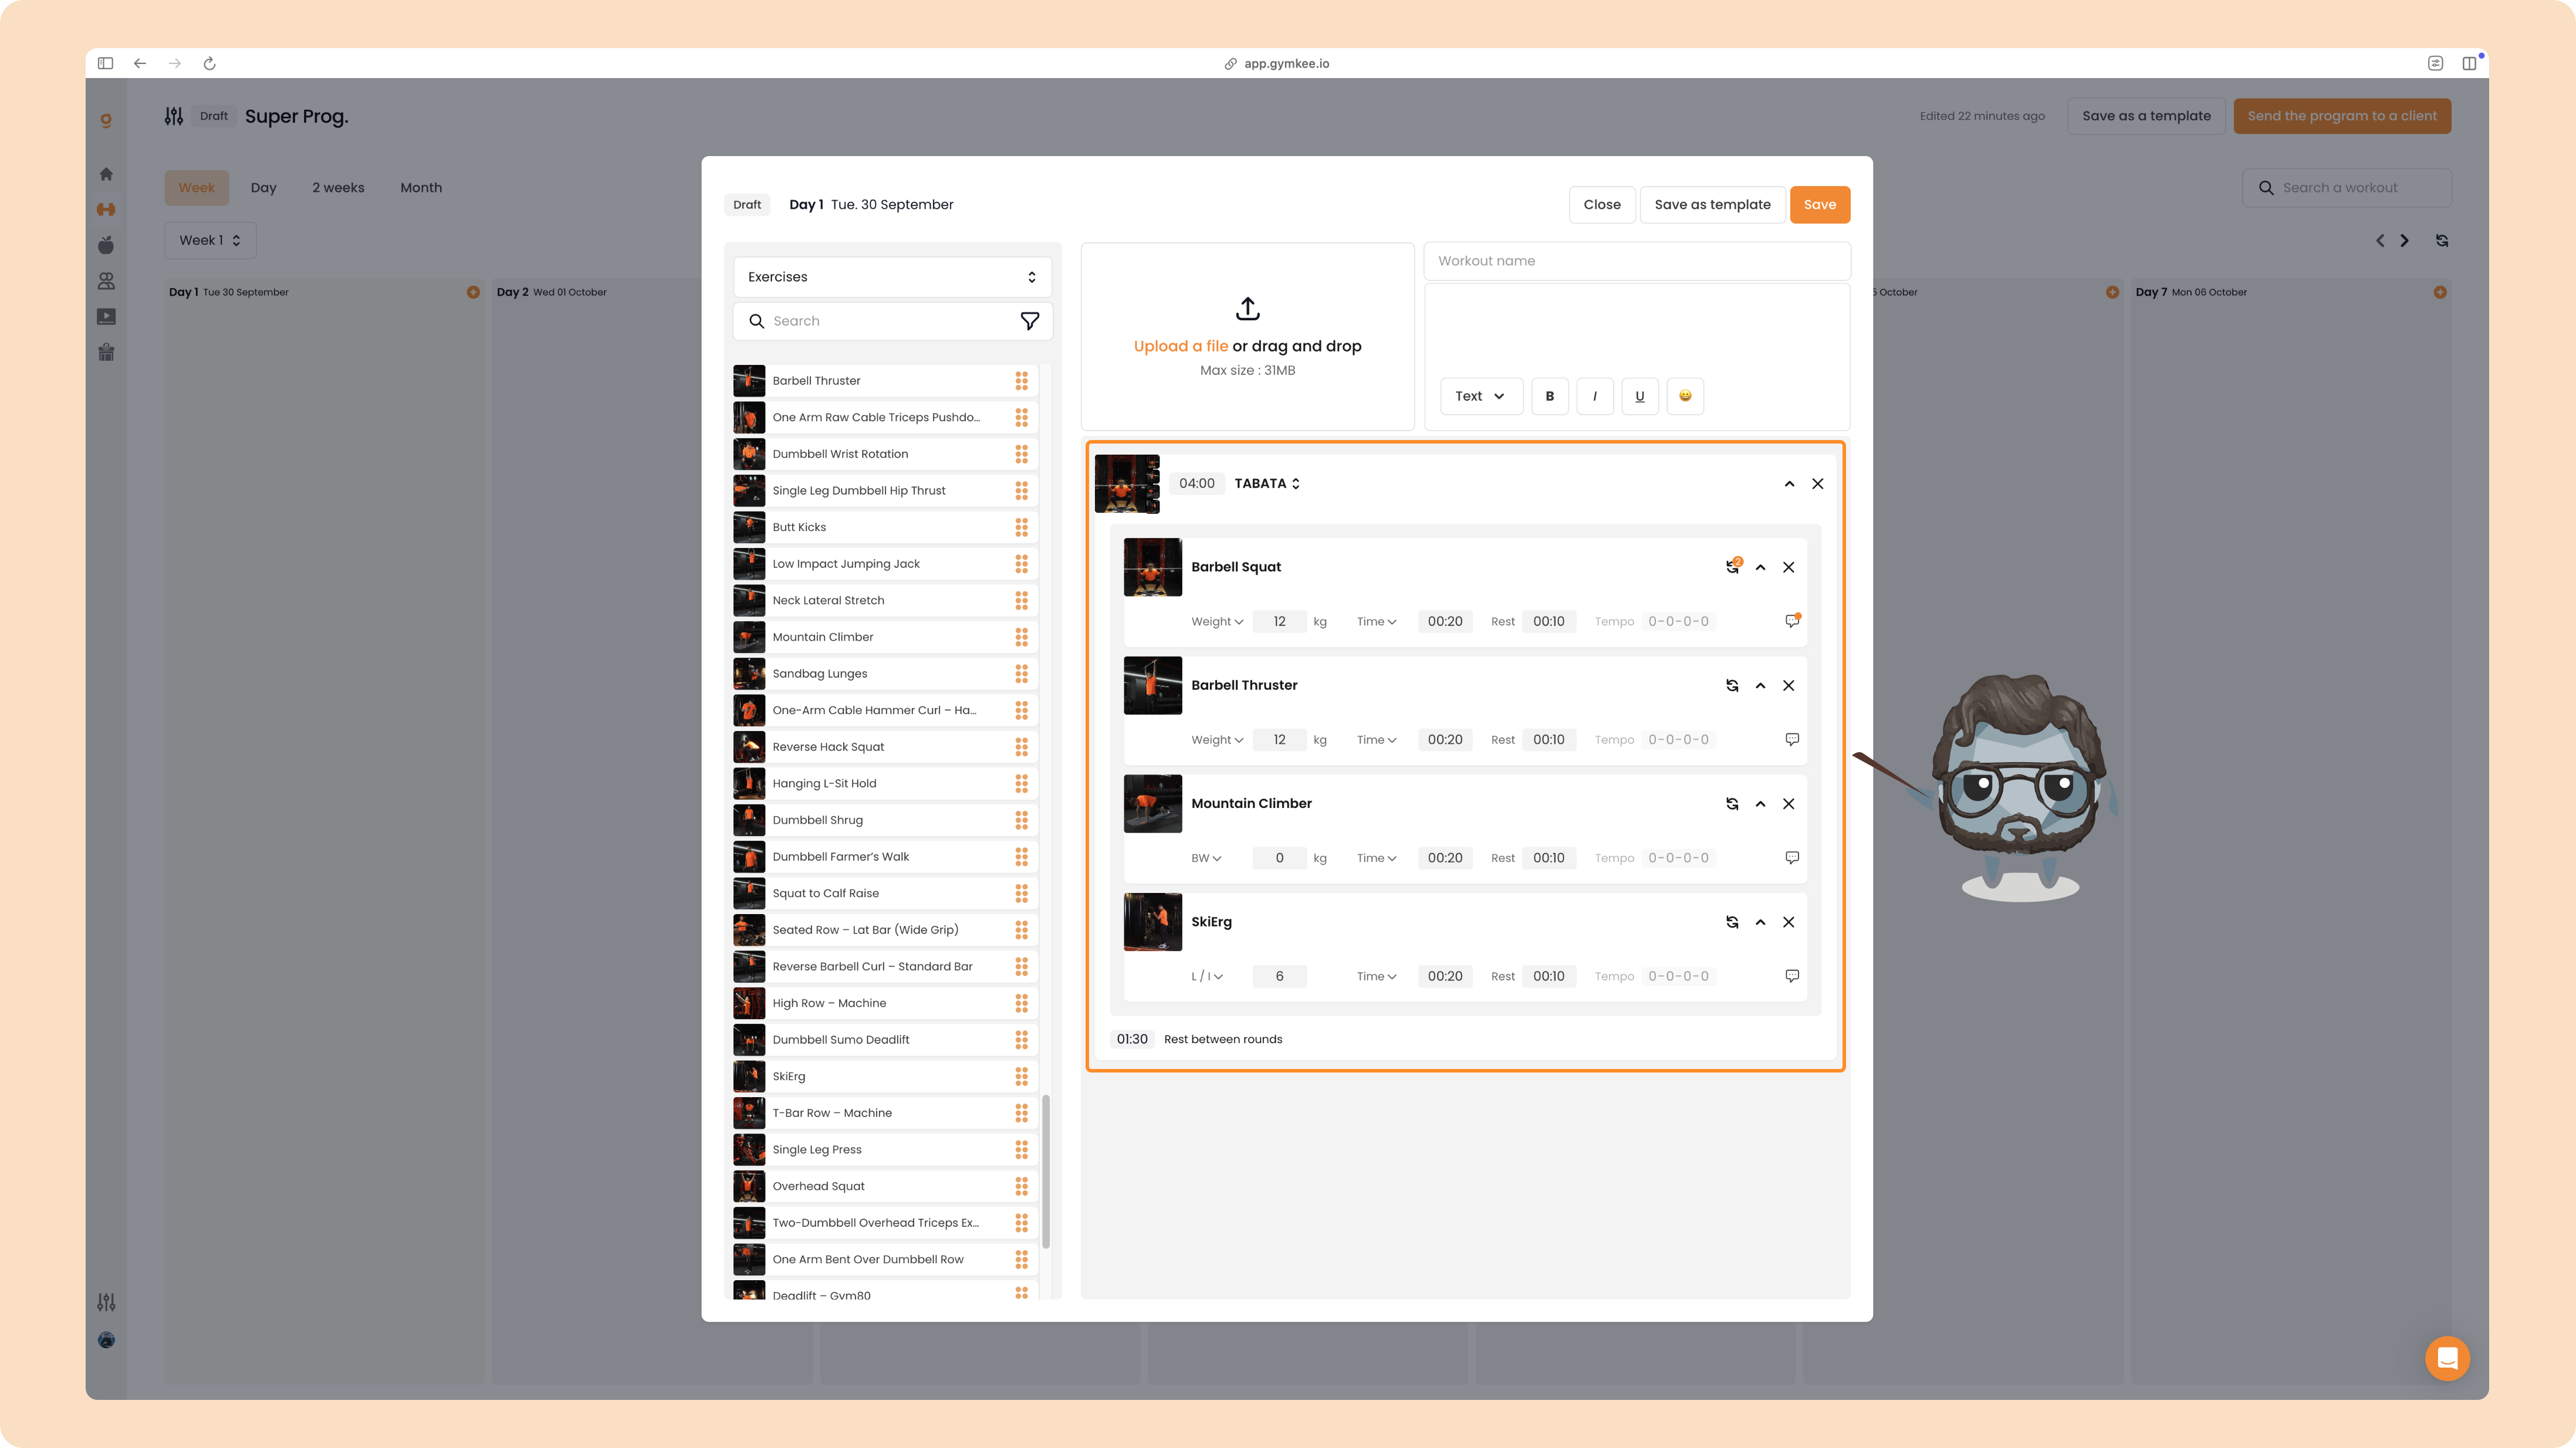Image resolution: width=2576 pixels, height=1448 pixels.
Task: Click the Save button
Action: (1819, 205)
